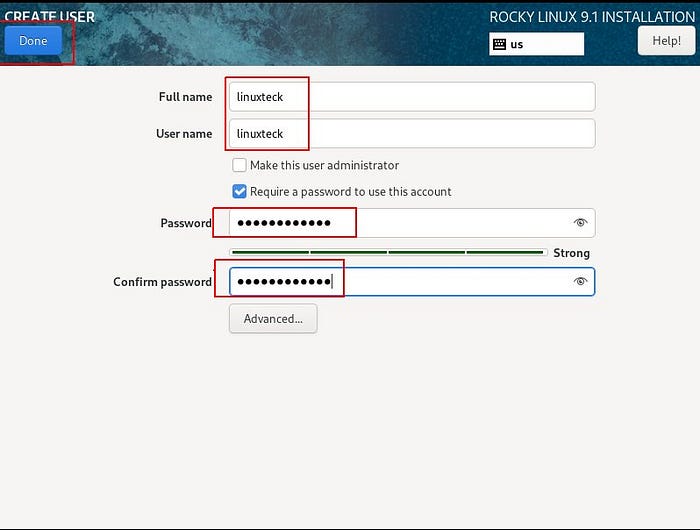This screenshot has height=530, width=700.
Task: Click the Strong strength label
Action: [571, 253]
